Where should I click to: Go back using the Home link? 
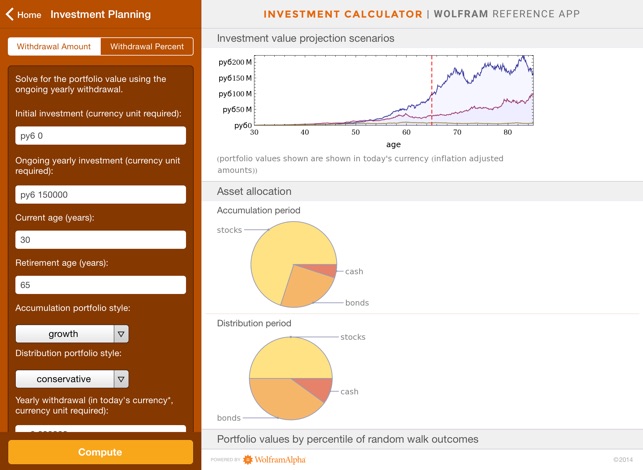click(29, 15)
